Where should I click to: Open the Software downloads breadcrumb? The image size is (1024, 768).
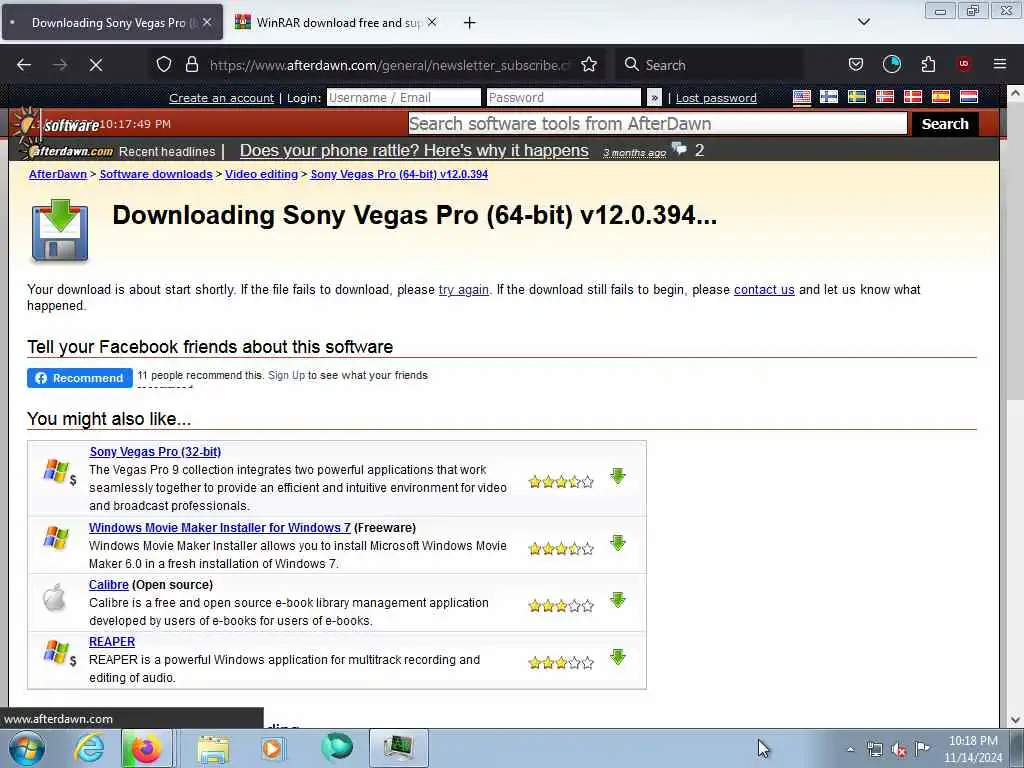[x=155, y=174]
